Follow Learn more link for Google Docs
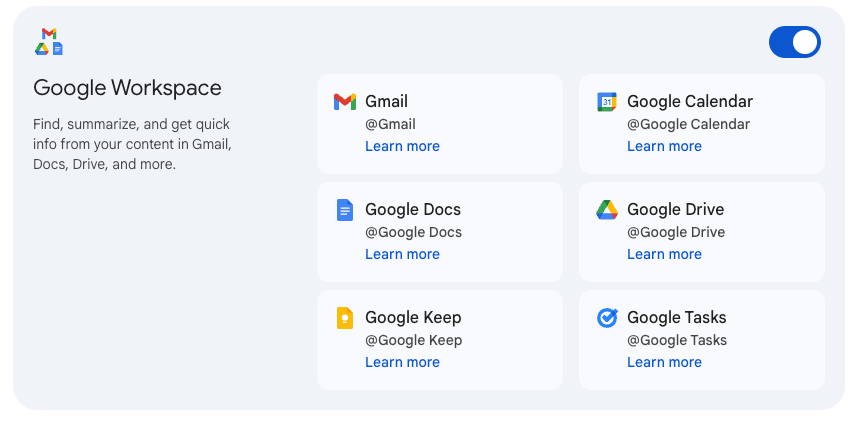The image size is (860, 421). 402,254
